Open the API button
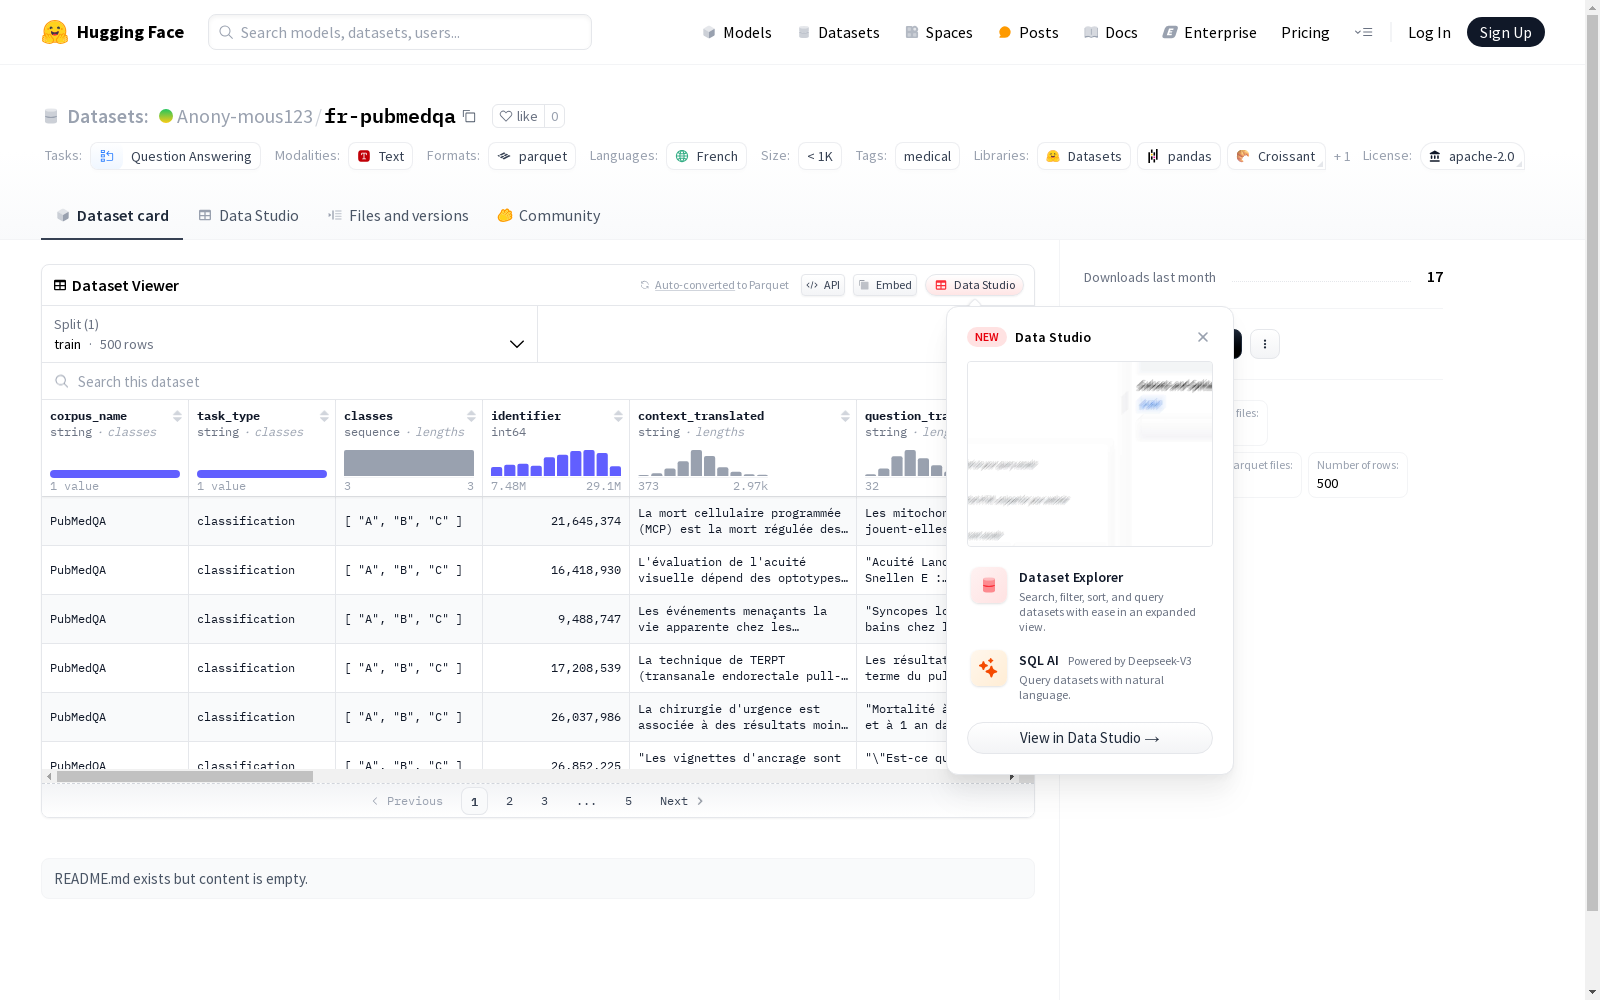Viewport: 1600px width, 1000px height. click(823, 285)
